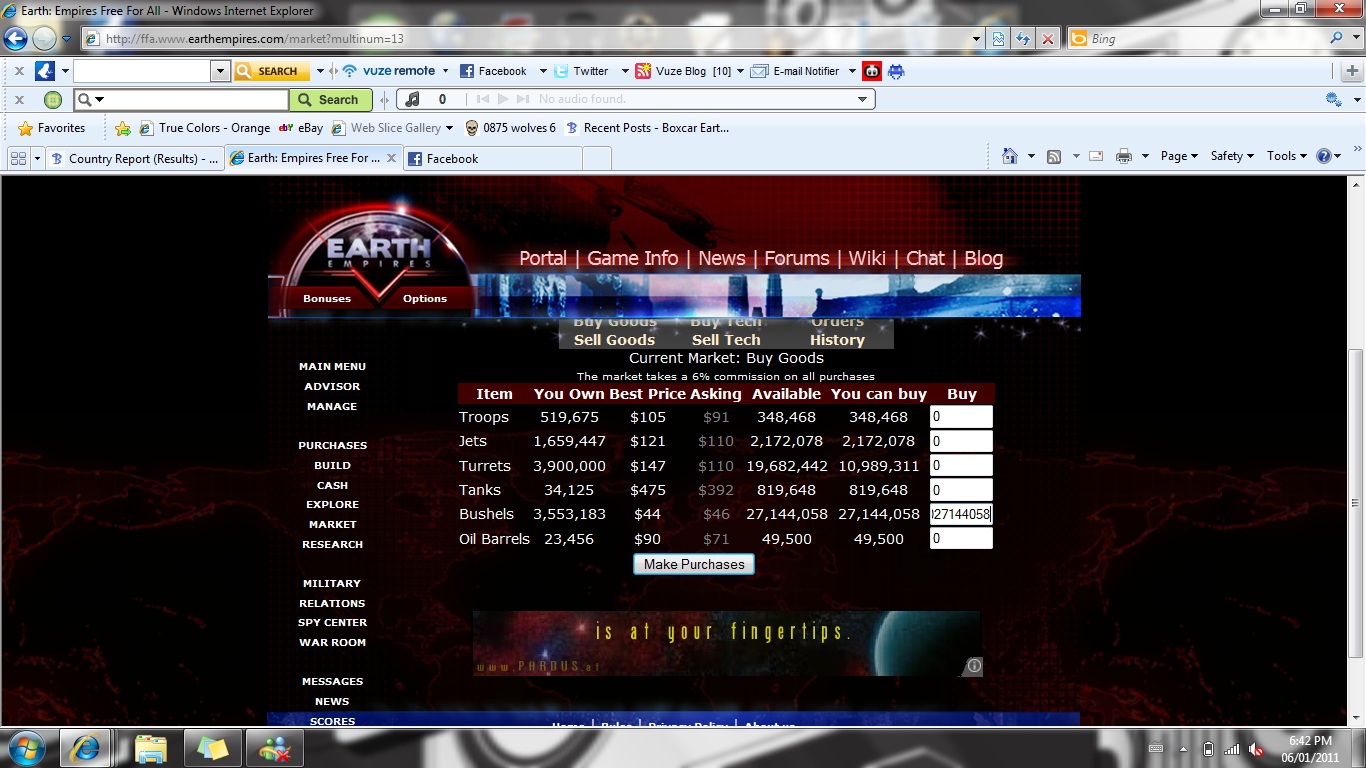
Task: Click the Print icon in command bar
Action: point(1123,156)
